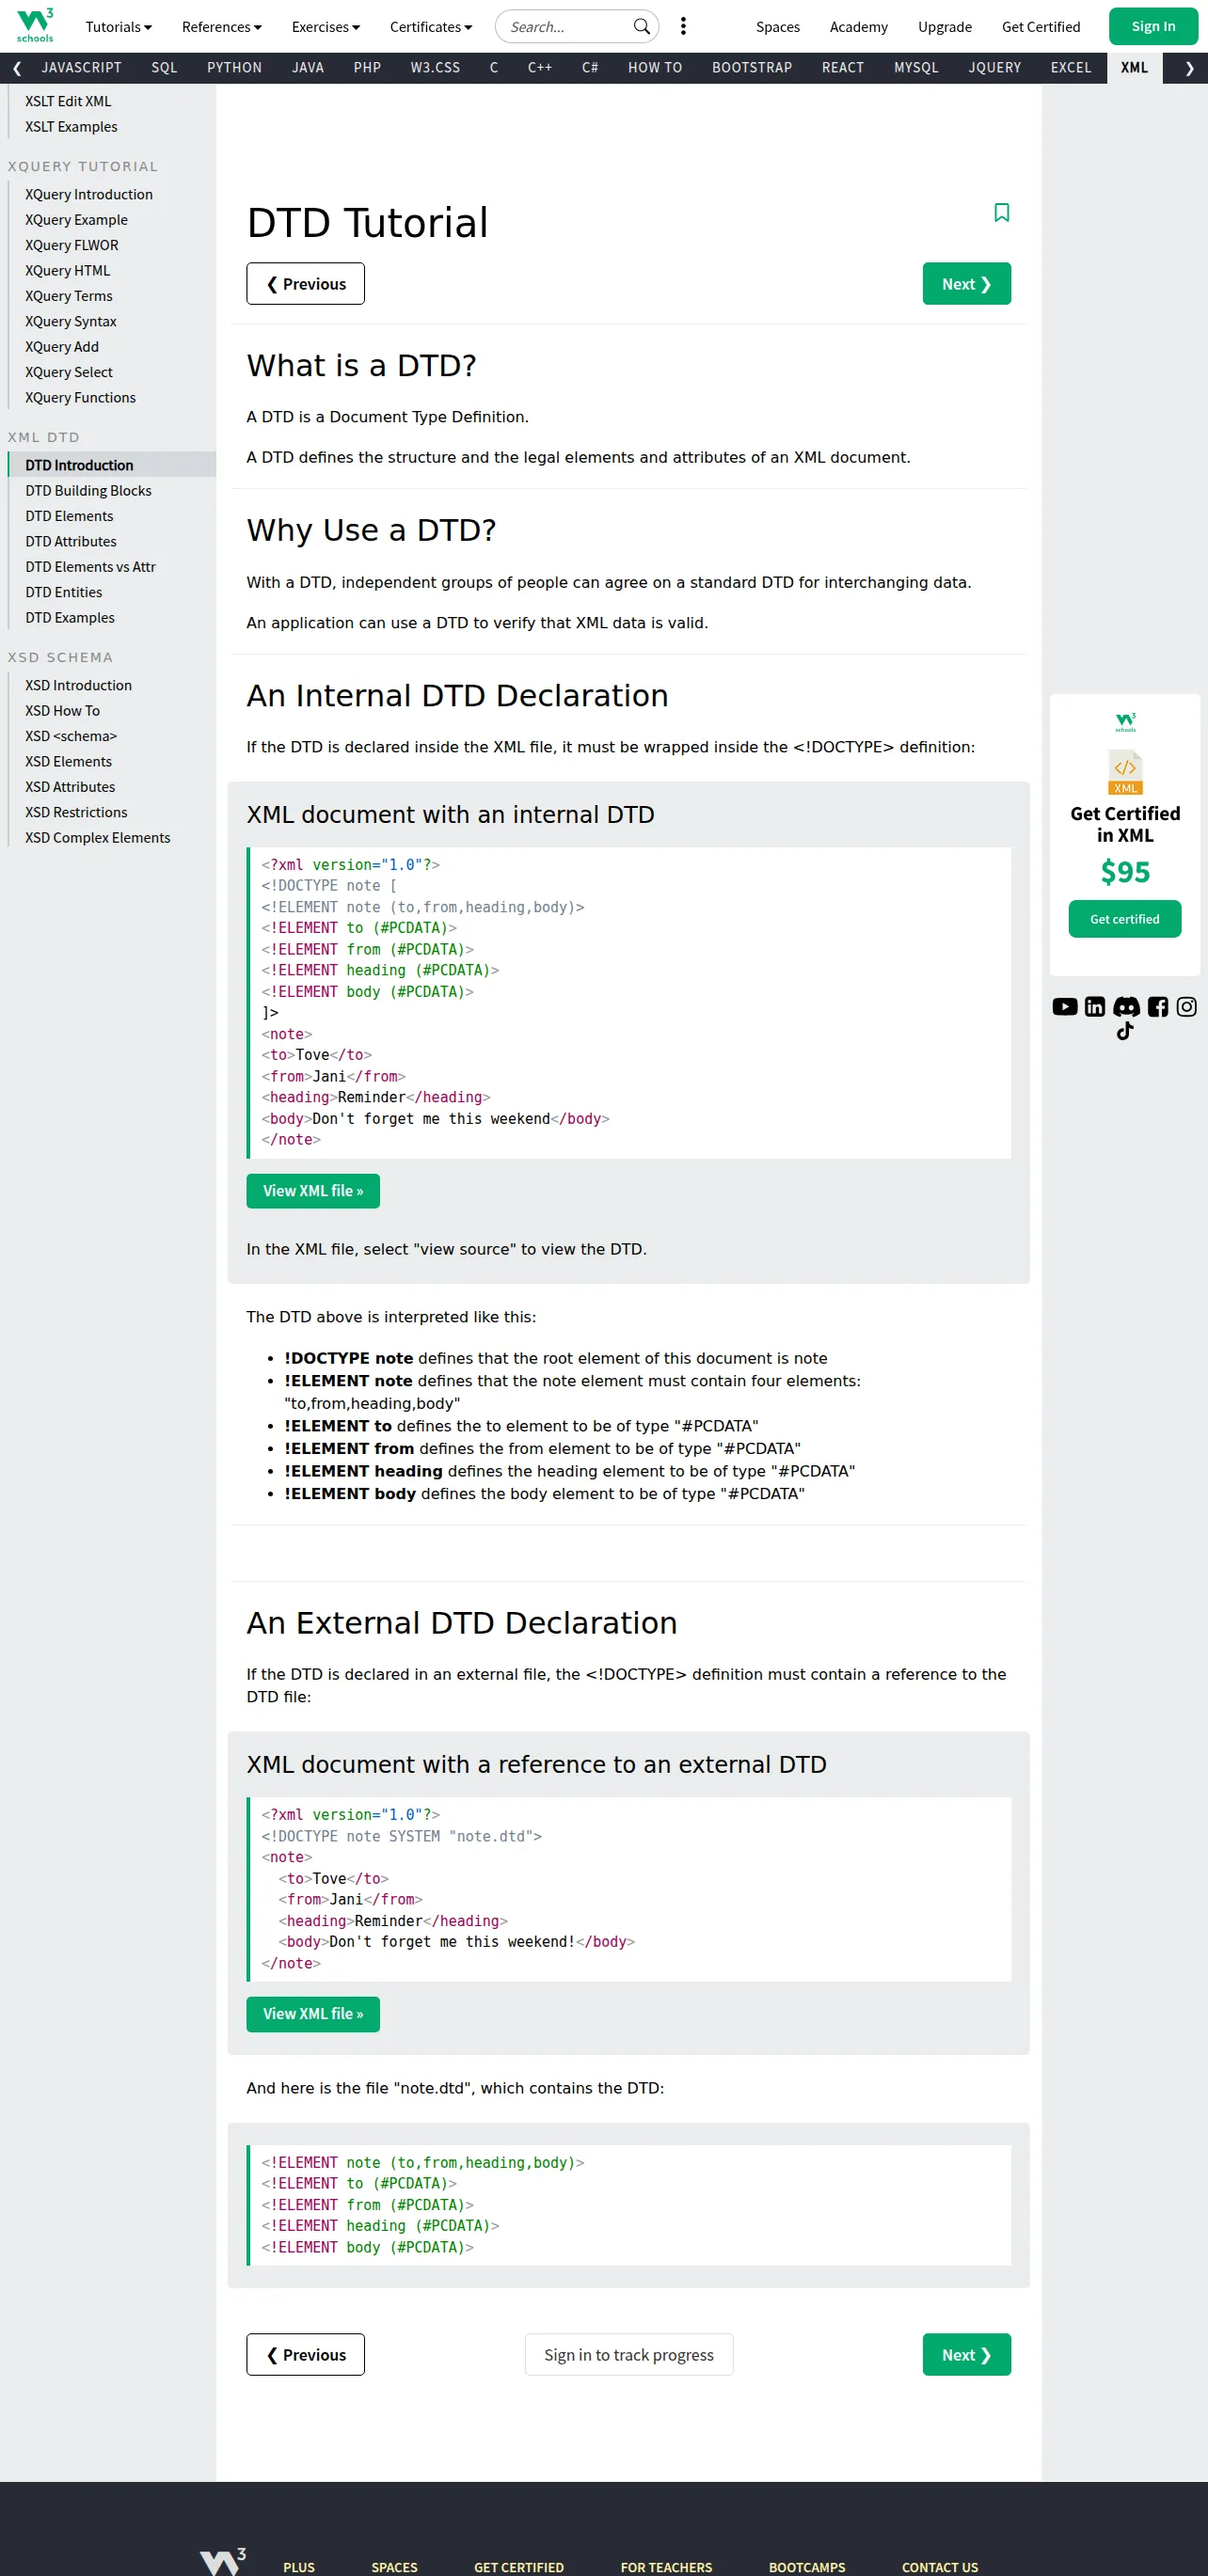Click Get certified button in XML ad
The width and height of the screenshot is (1208, 2576).
pyautogui.click(x=1125, y=919)
